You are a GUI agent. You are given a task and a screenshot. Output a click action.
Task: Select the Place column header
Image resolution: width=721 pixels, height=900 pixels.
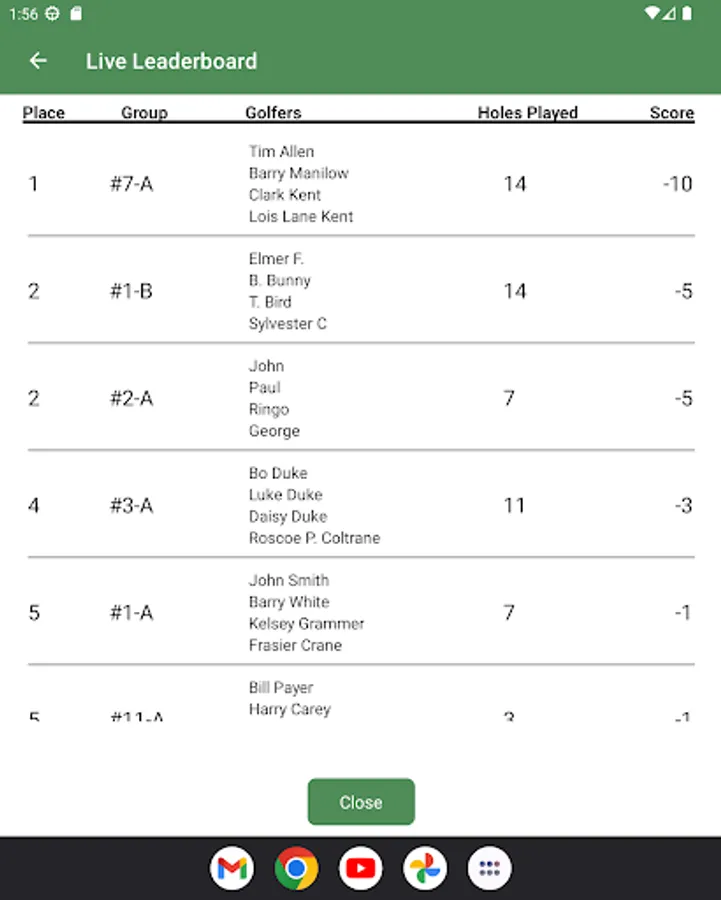click(x=44, y=112)
